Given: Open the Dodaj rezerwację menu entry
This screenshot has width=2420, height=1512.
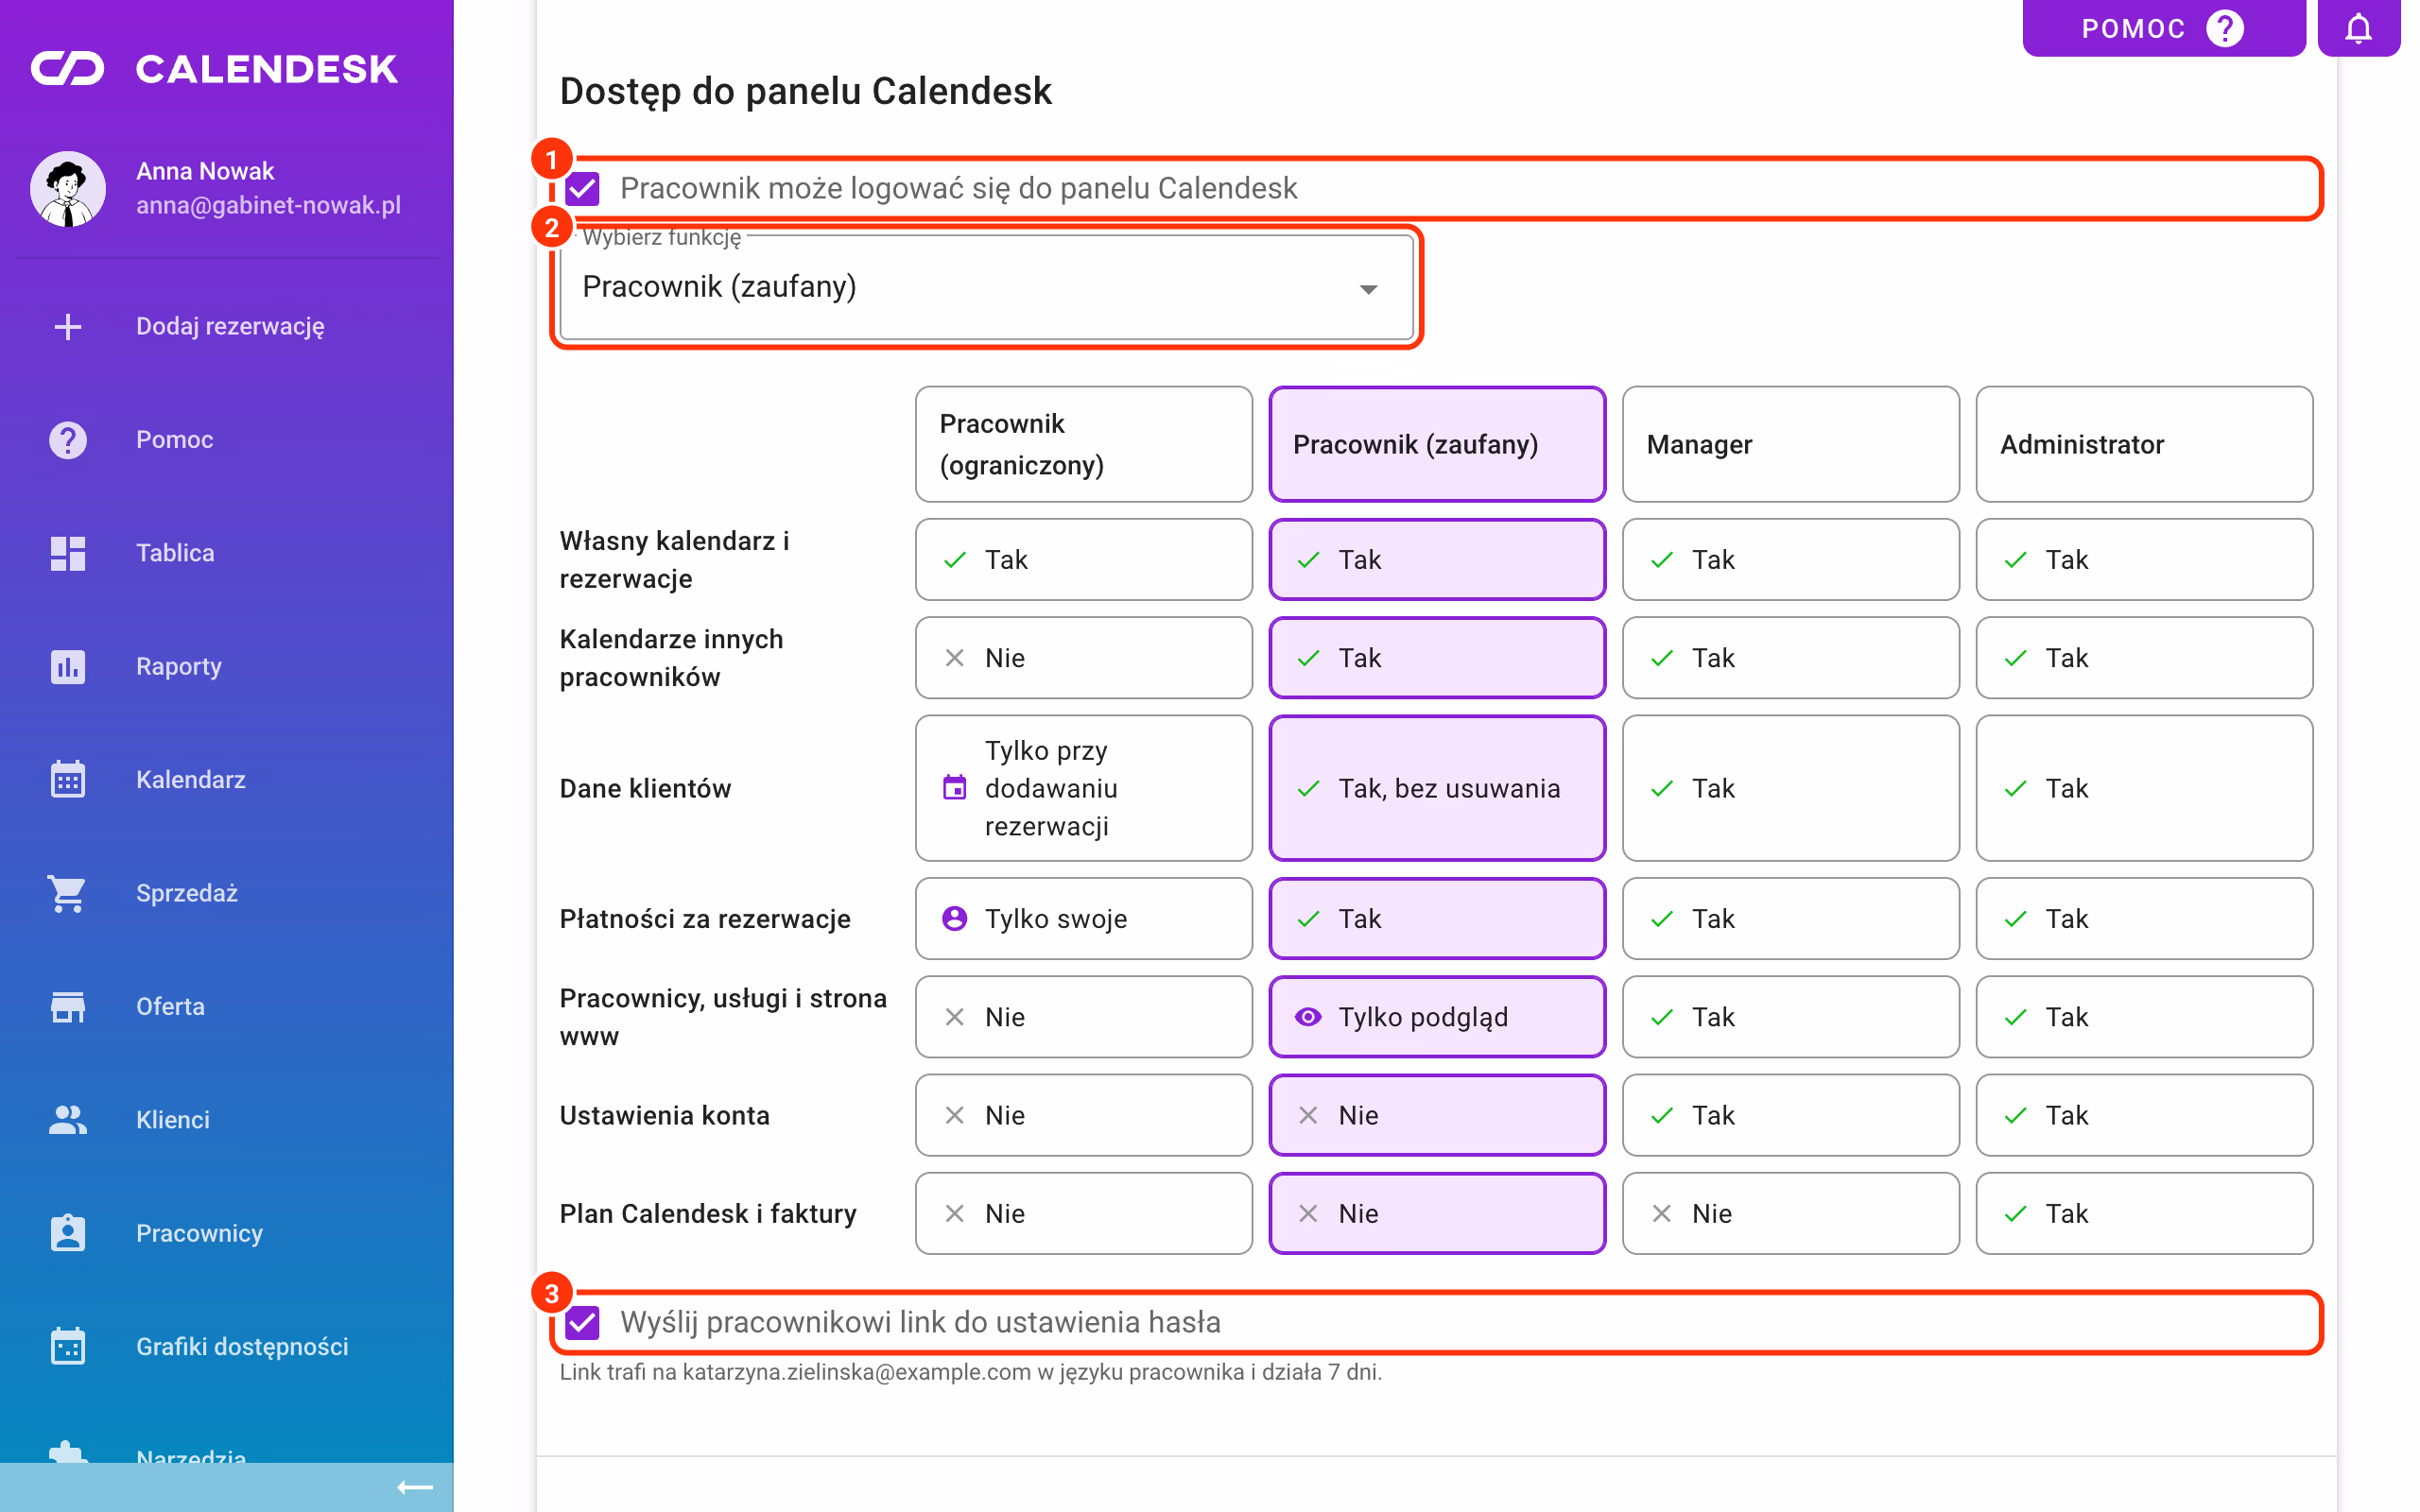Looking at the screenshot, I should pyautogui.click(x=228, y=326).
